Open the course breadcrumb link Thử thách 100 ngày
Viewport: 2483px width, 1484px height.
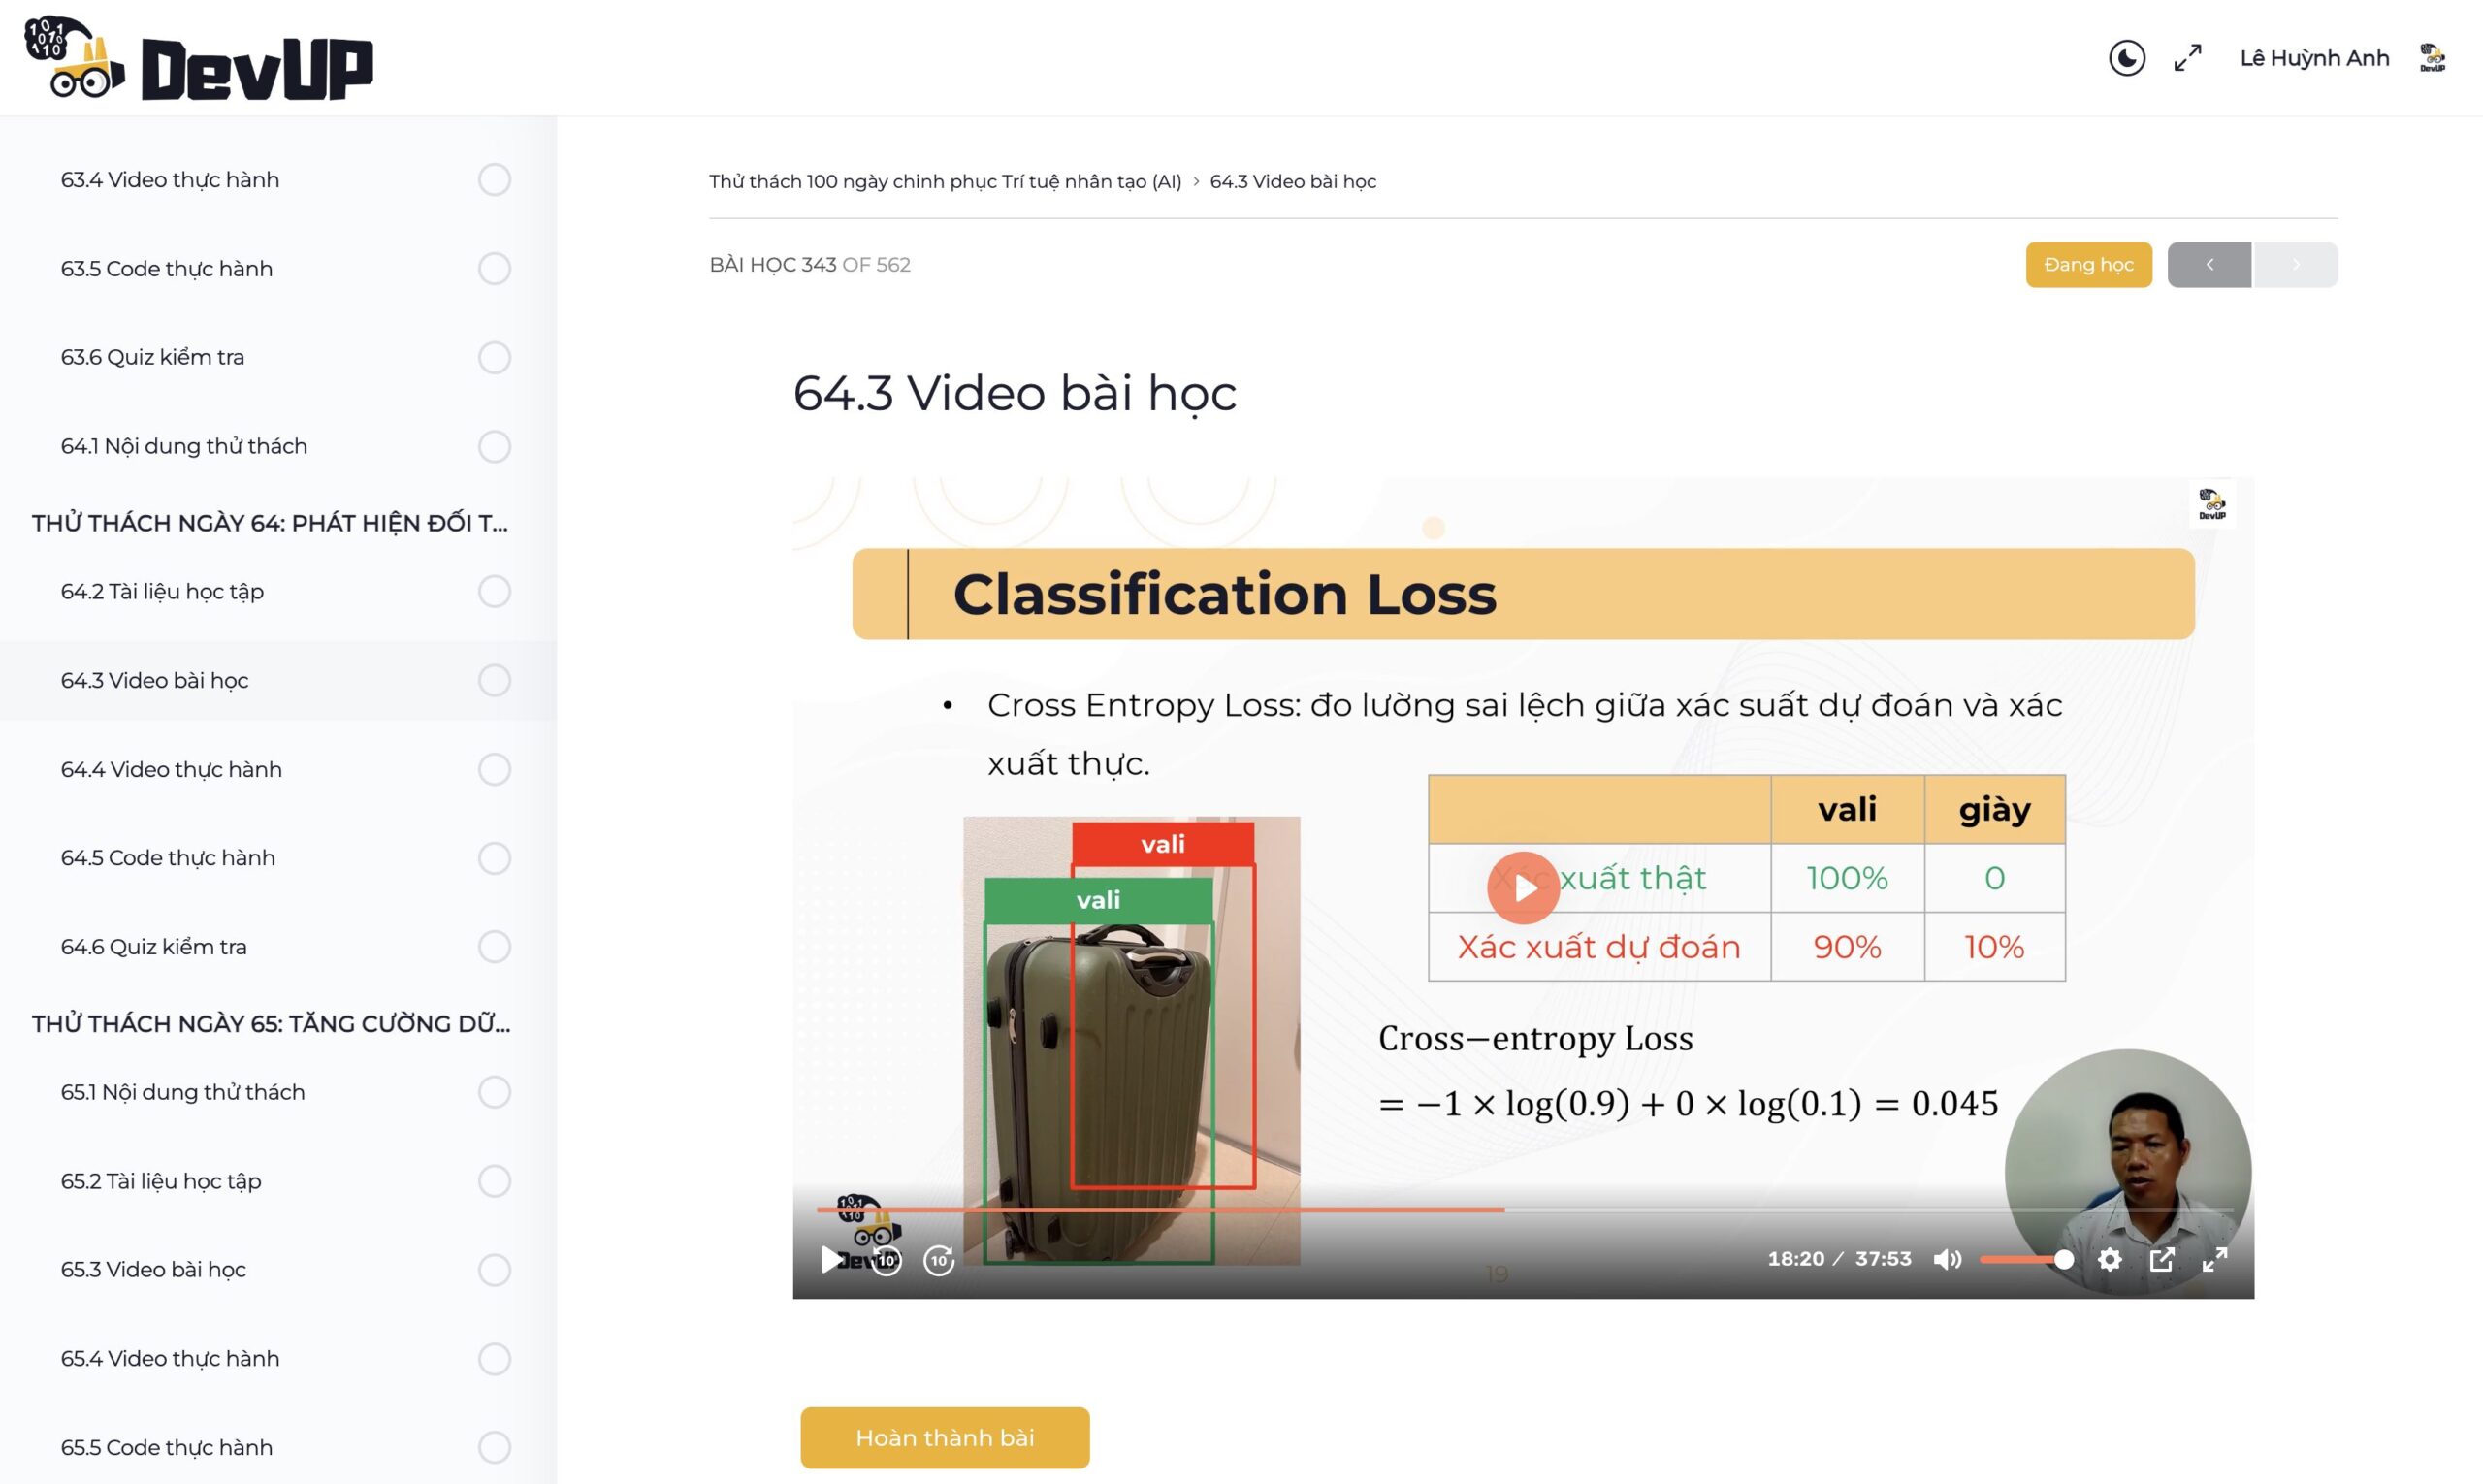[945, 181]
